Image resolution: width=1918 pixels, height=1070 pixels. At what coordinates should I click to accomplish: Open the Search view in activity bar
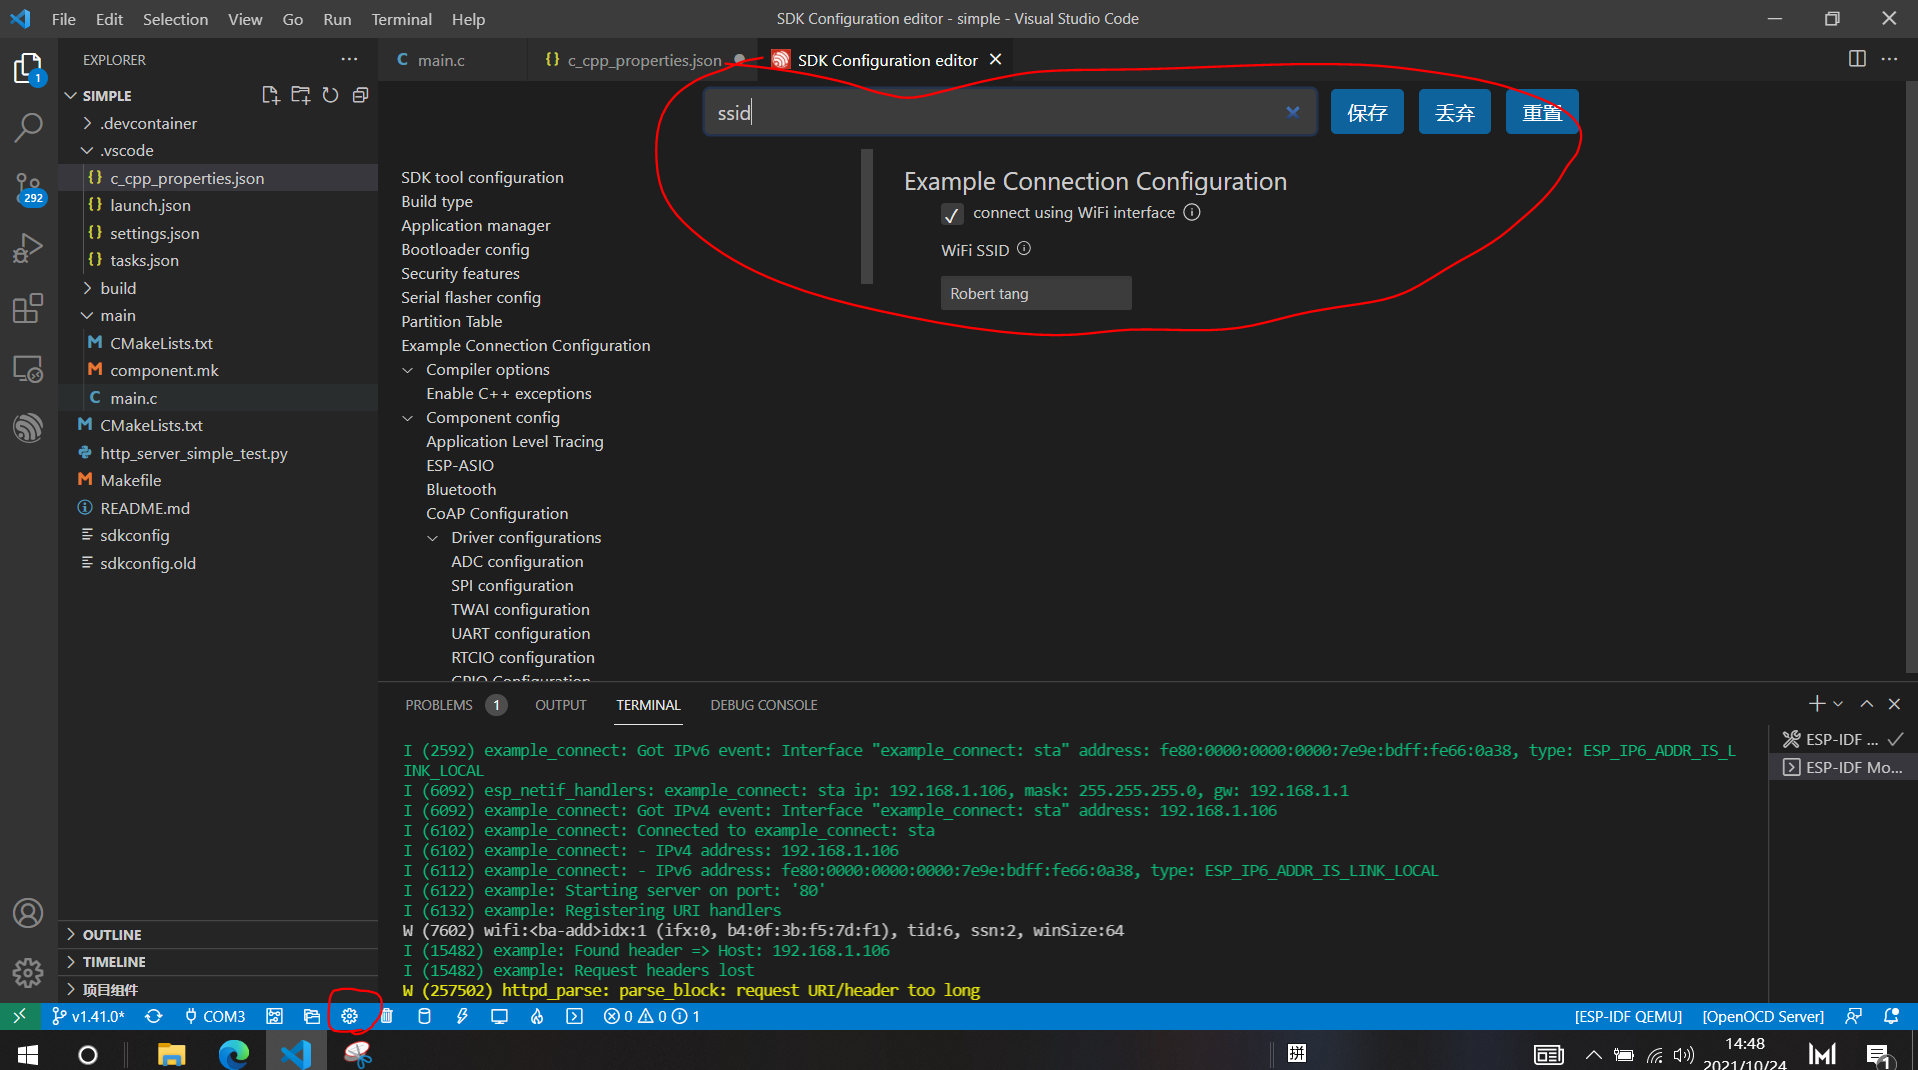(28, 128)
